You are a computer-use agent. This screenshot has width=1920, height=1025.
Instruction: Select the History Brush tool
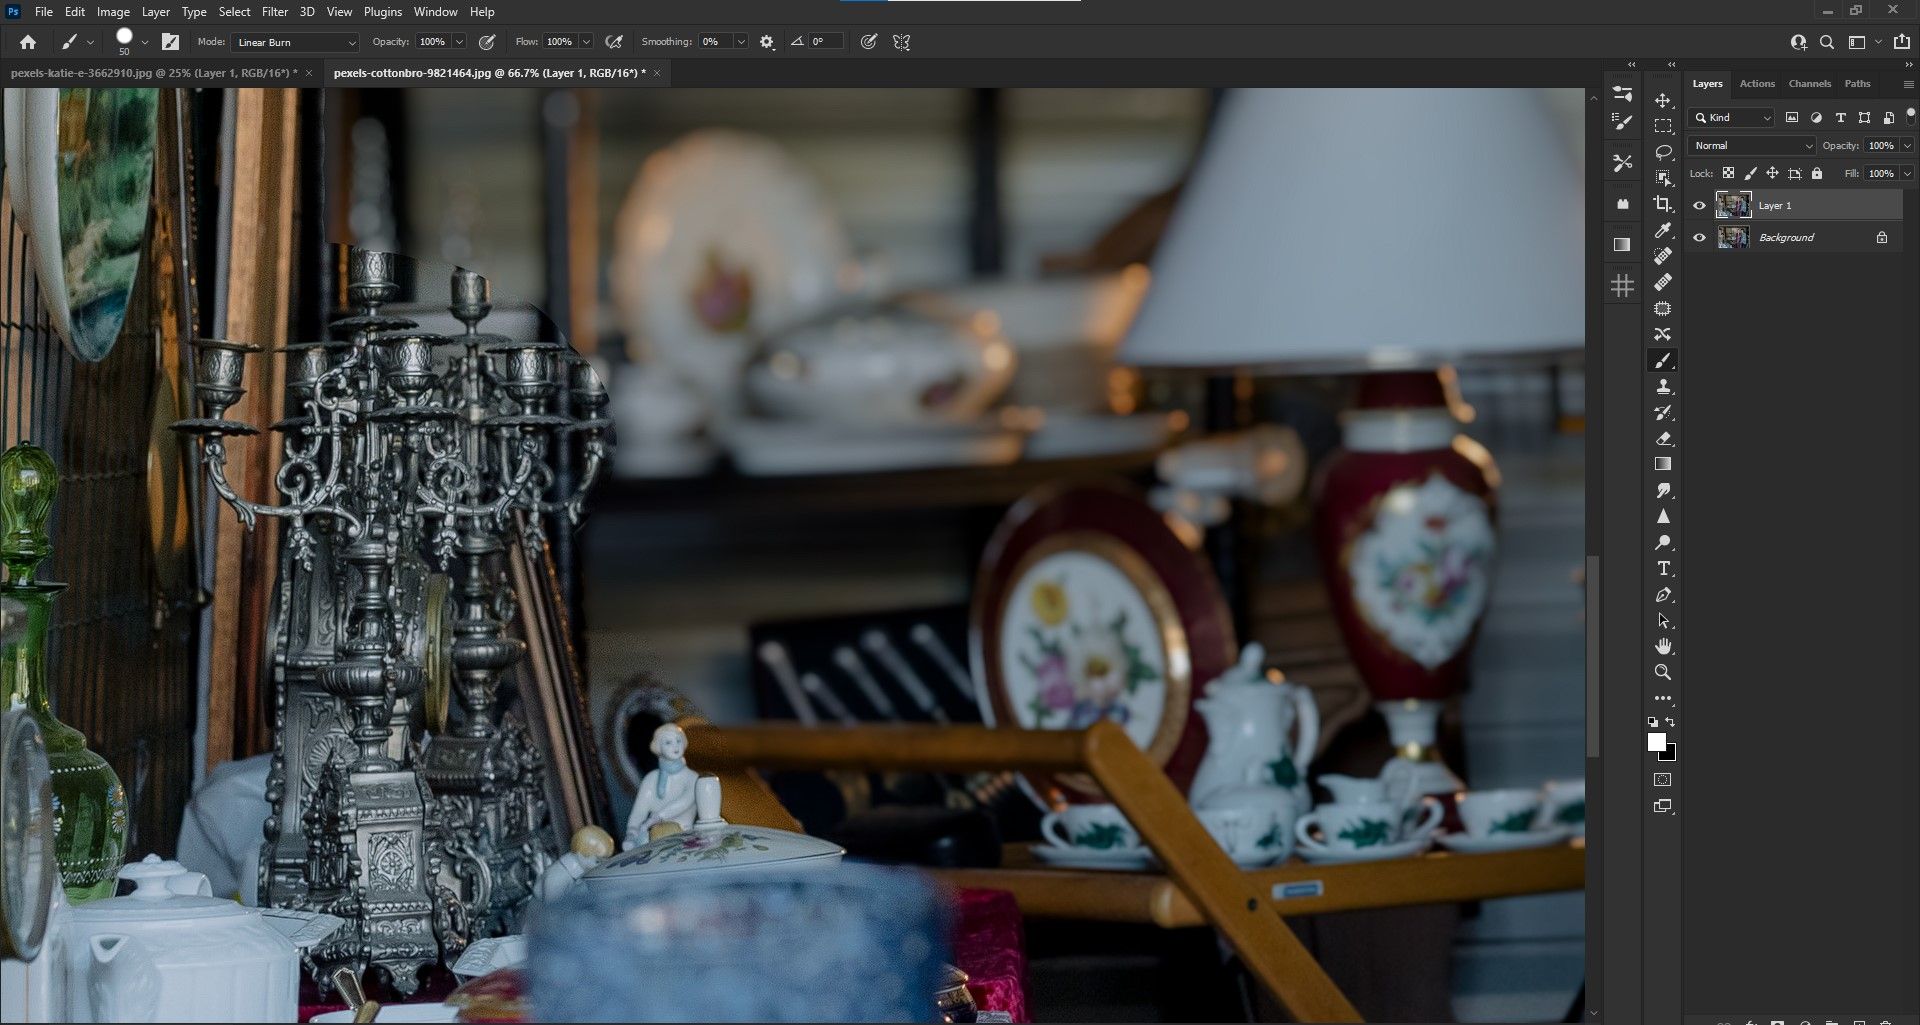[x=1663, y=413]
